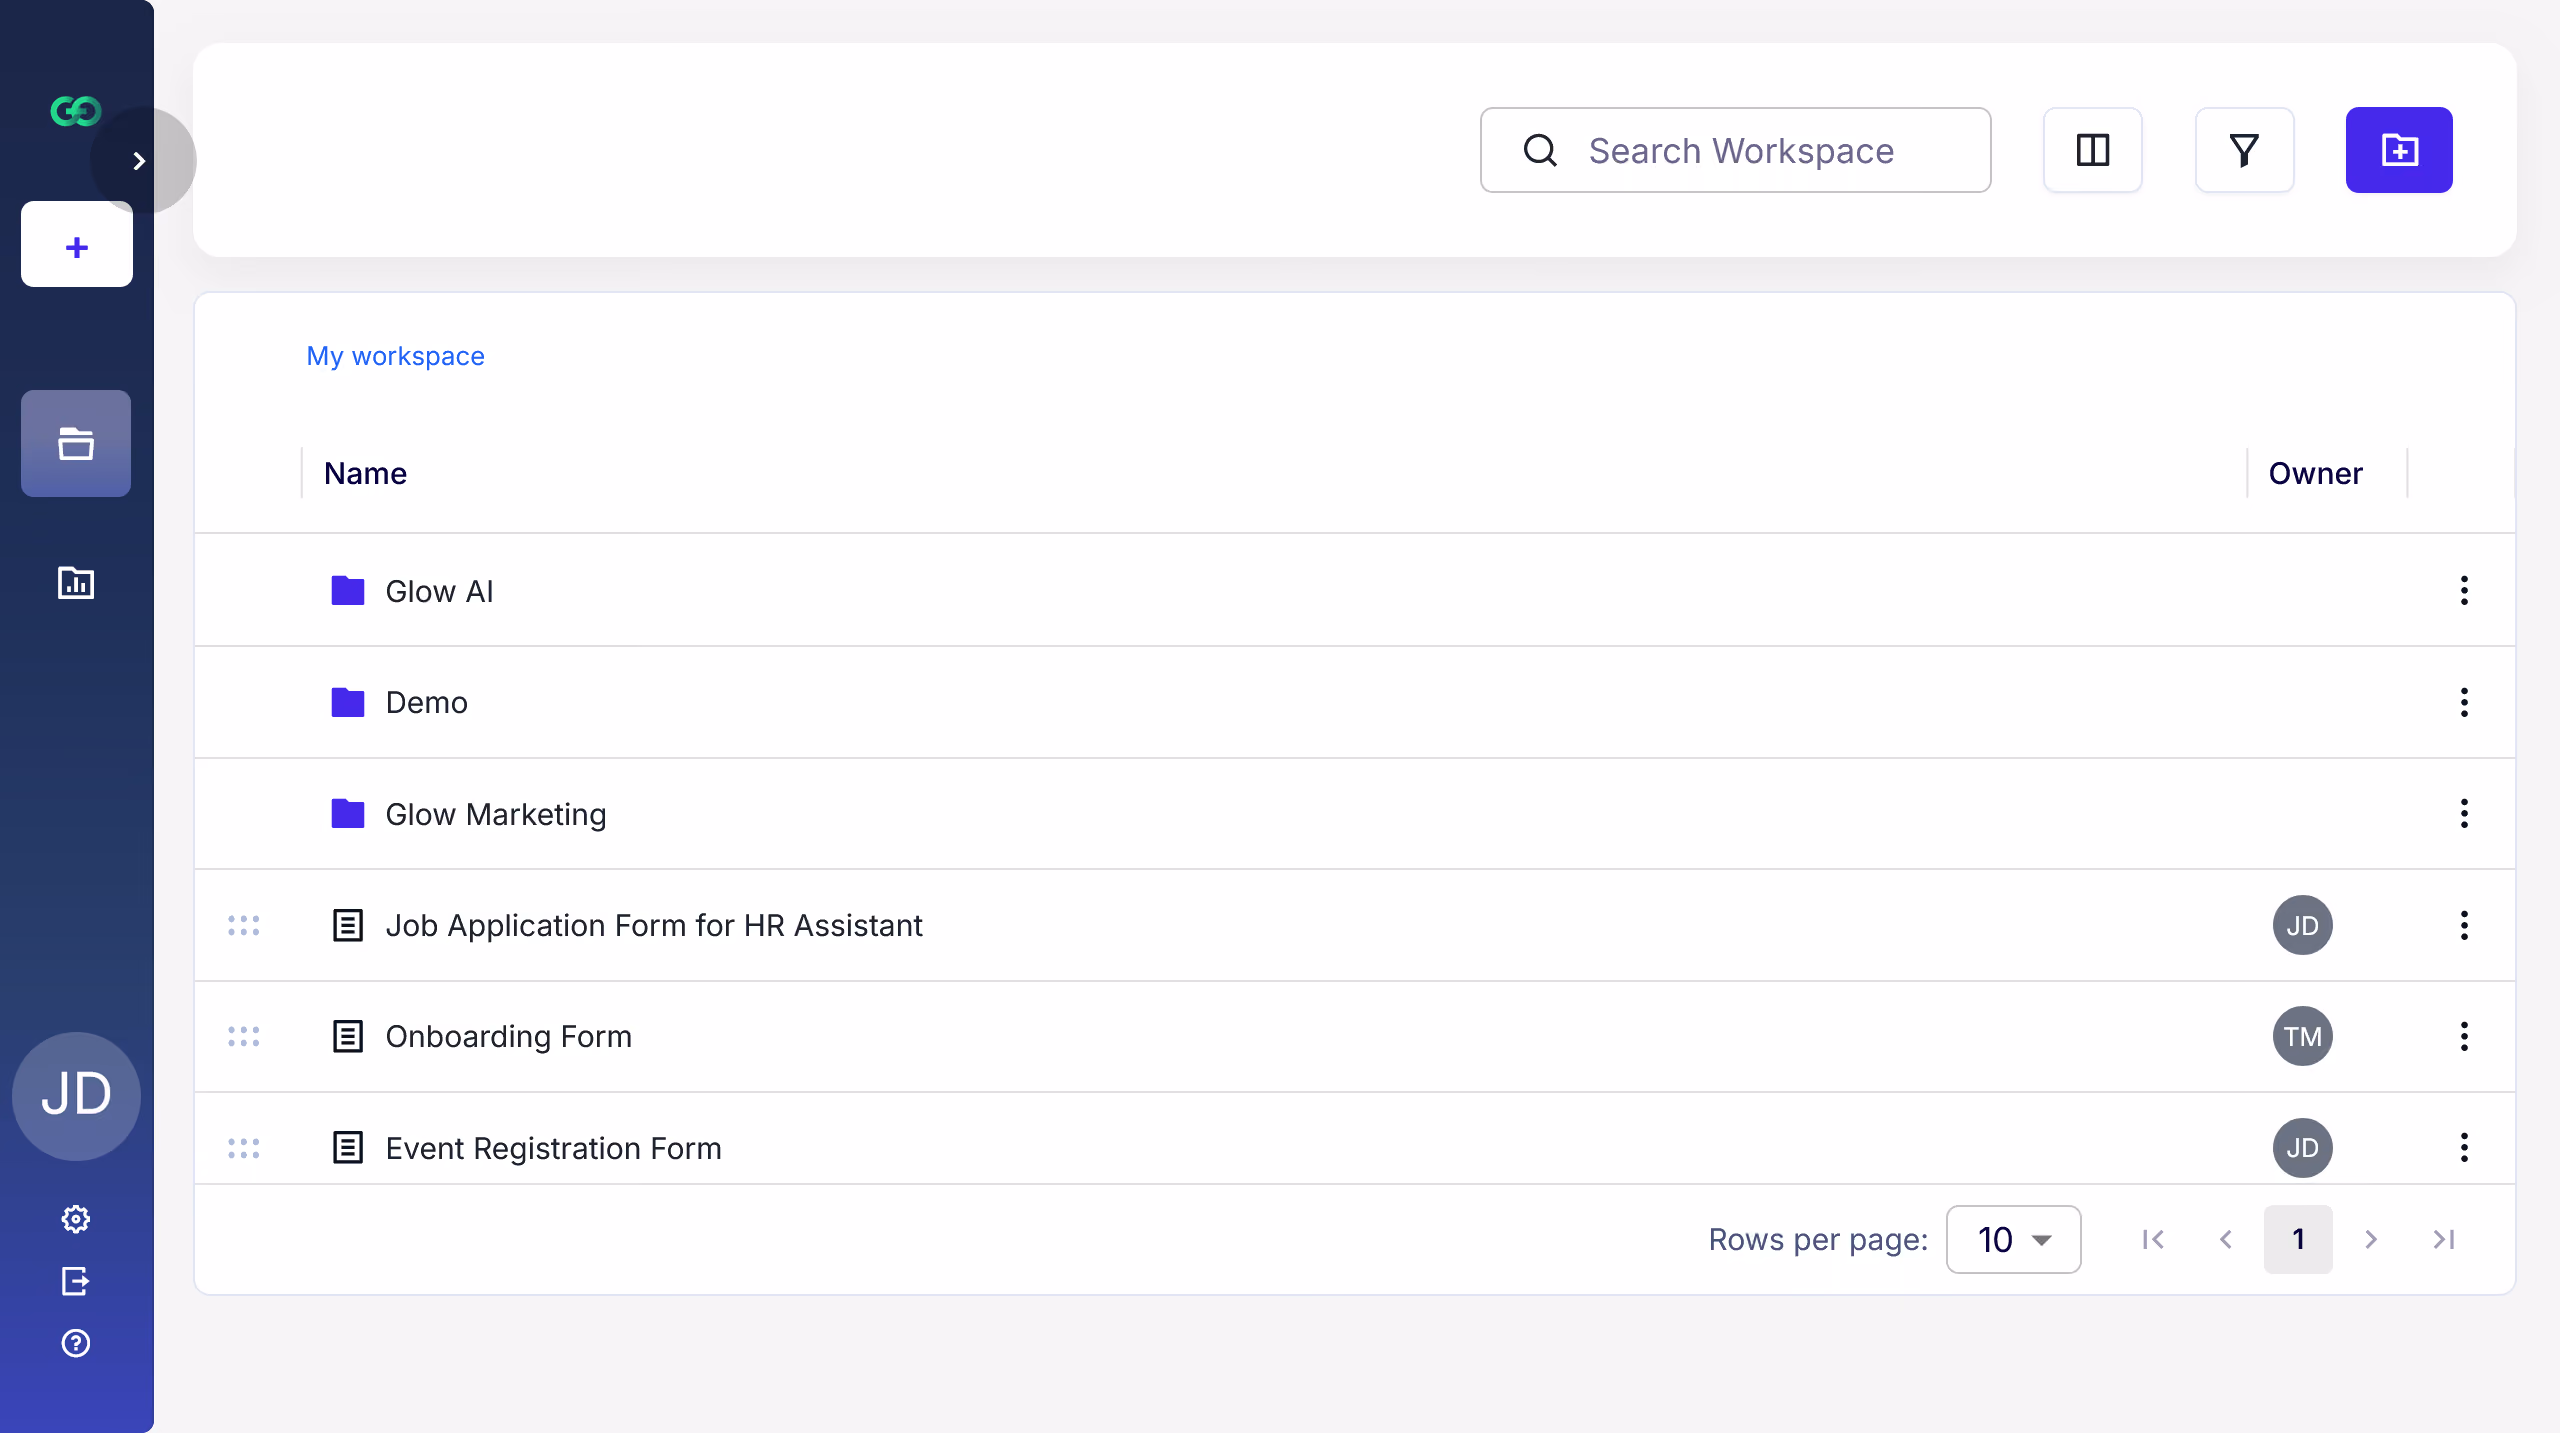The width and height of the screenshot is (2560, 1433).
Task: Click the search magnifier icon
Action: (x=1540, y=150)
